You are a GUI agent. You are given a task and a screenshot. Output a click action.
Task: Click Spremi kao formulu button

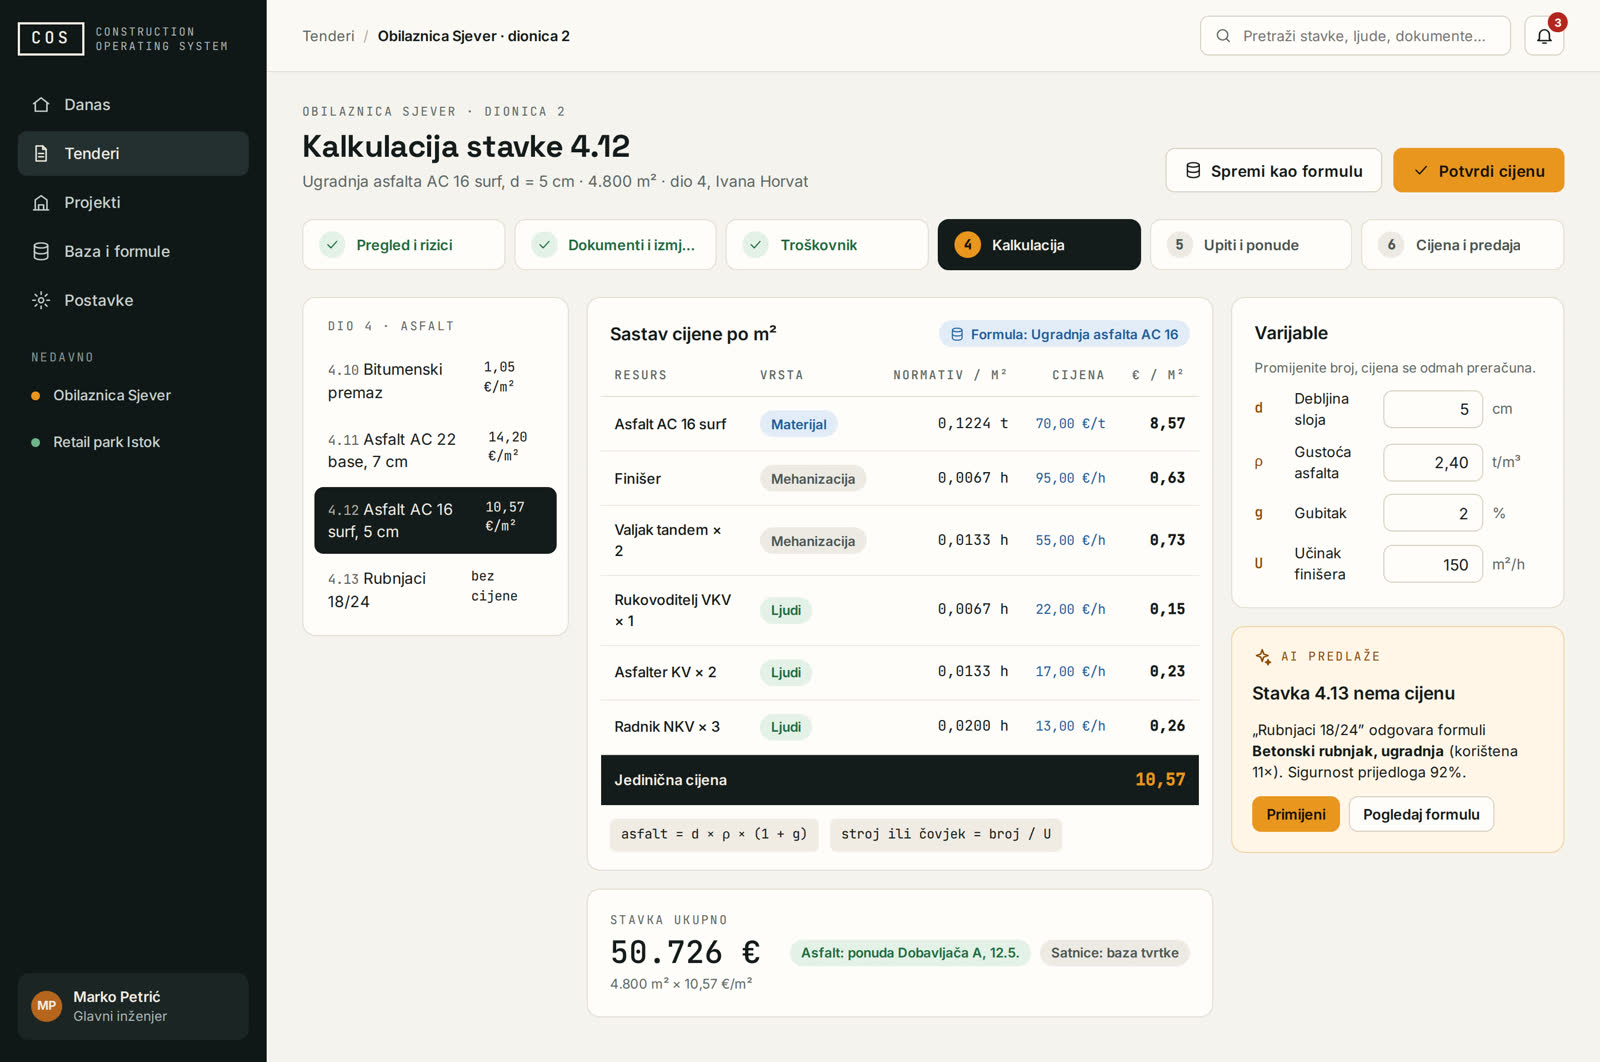[1273, 171]
